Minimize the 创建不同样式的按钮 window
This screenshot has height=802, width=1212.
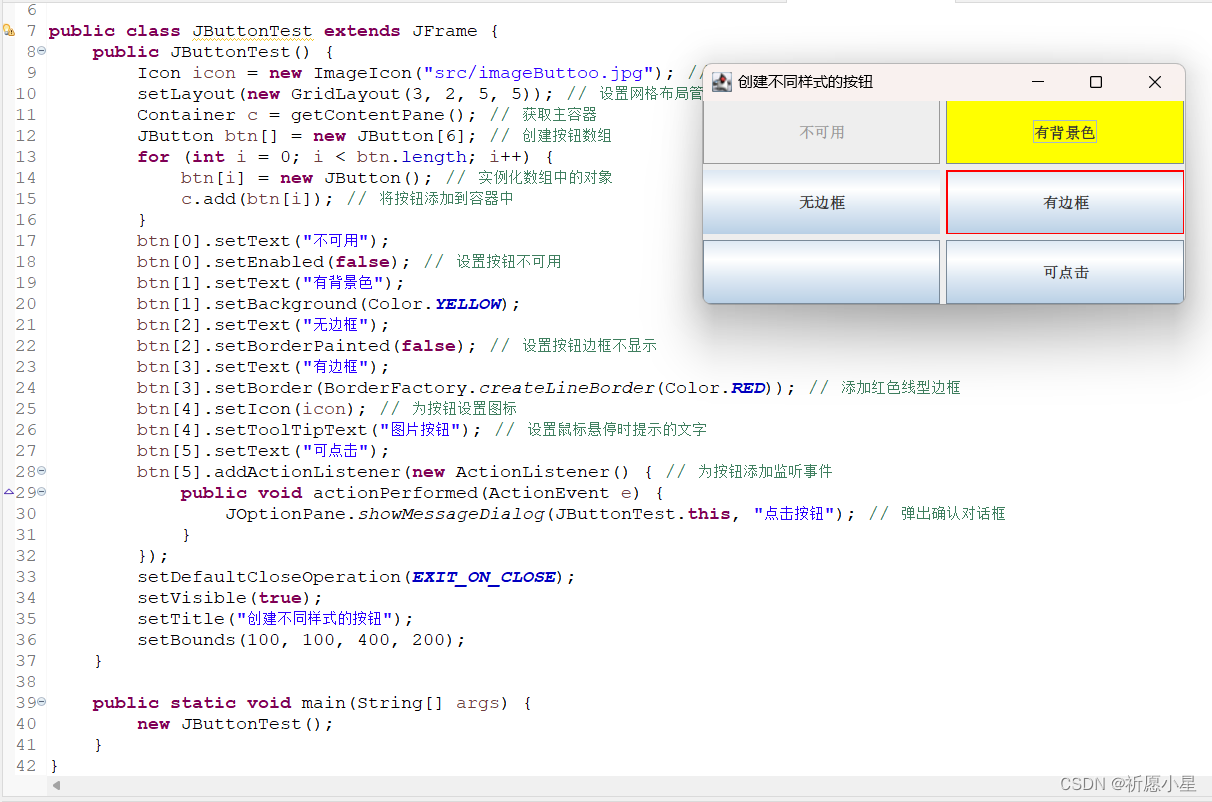(x=1037, y=82)
